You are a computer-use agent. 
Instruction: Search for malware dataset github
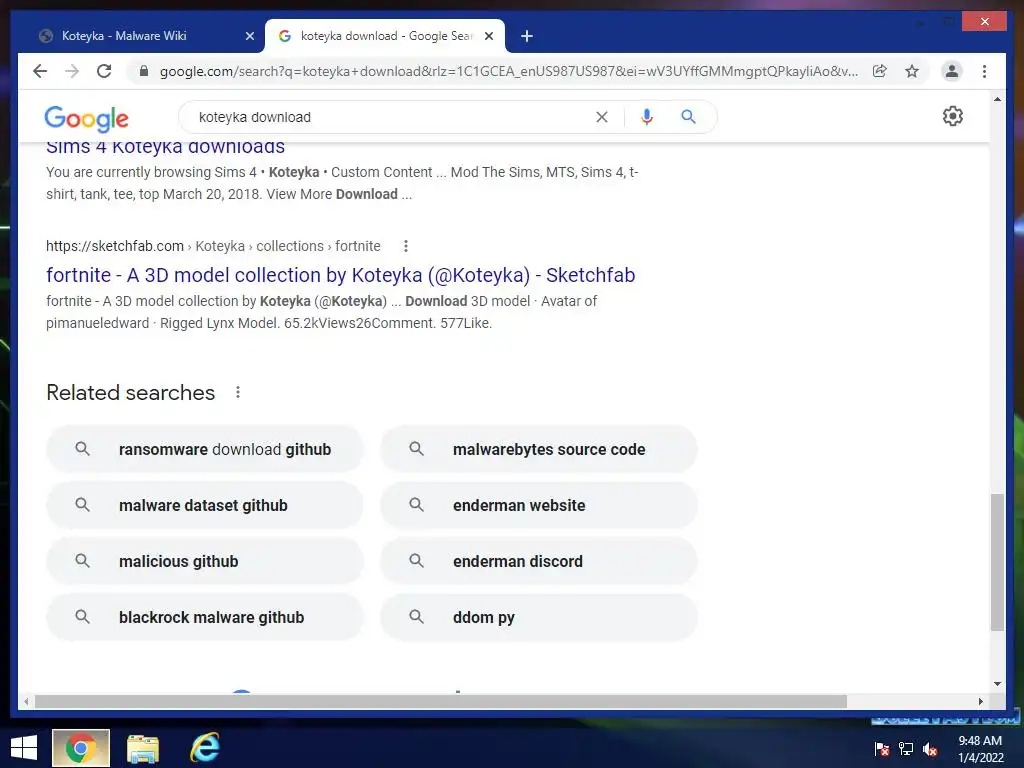[x=204, y=505]
